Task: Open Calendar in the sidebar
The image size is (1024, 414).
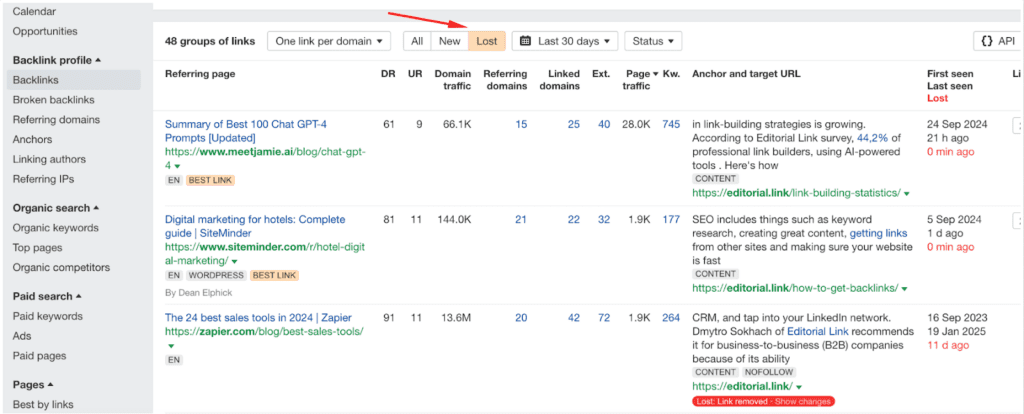Action: point(34,11)
